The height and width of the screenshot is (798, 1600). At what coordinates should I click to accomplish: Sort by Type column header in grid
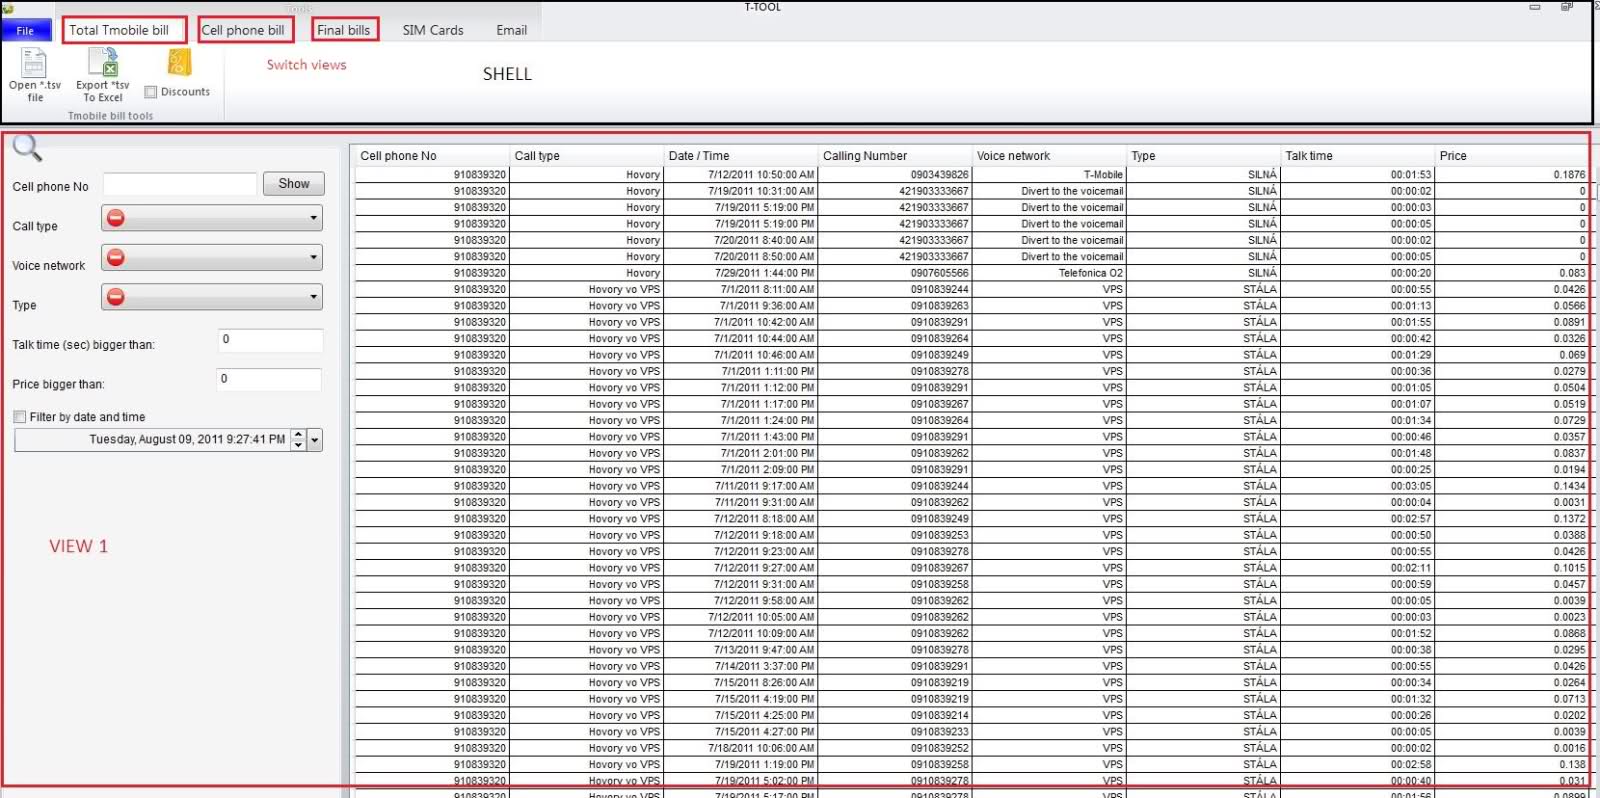pos(1203,156)
